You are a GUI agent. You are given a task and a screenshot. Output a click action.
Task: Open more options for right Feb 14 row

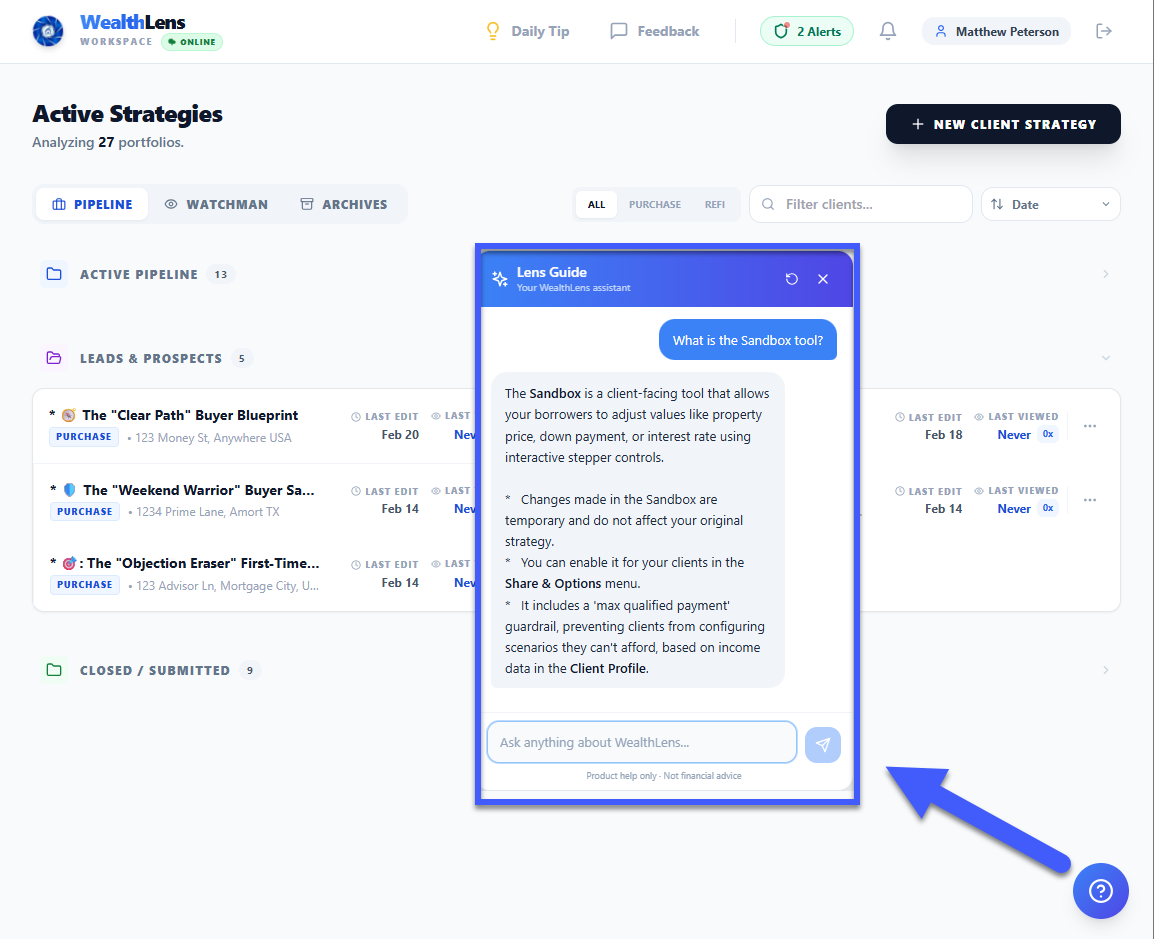(1090, 500)
